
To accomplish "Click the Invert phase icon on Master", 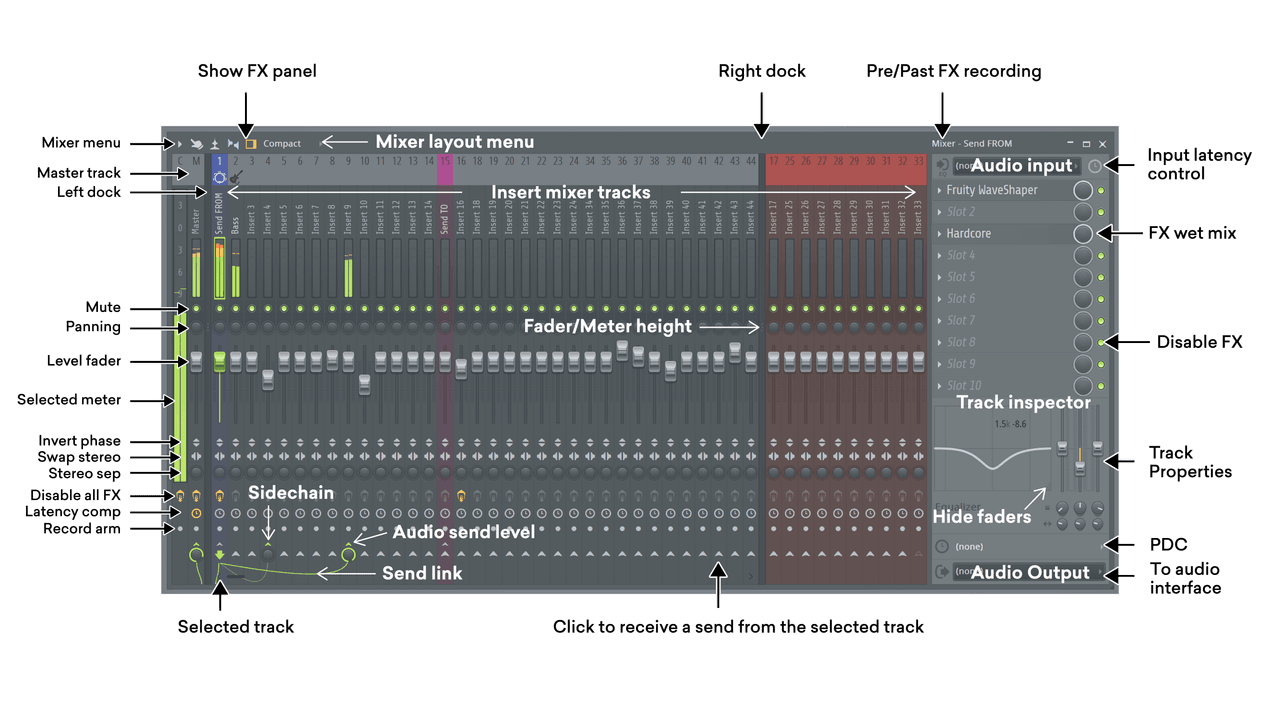I will click(x=196, y=441).
